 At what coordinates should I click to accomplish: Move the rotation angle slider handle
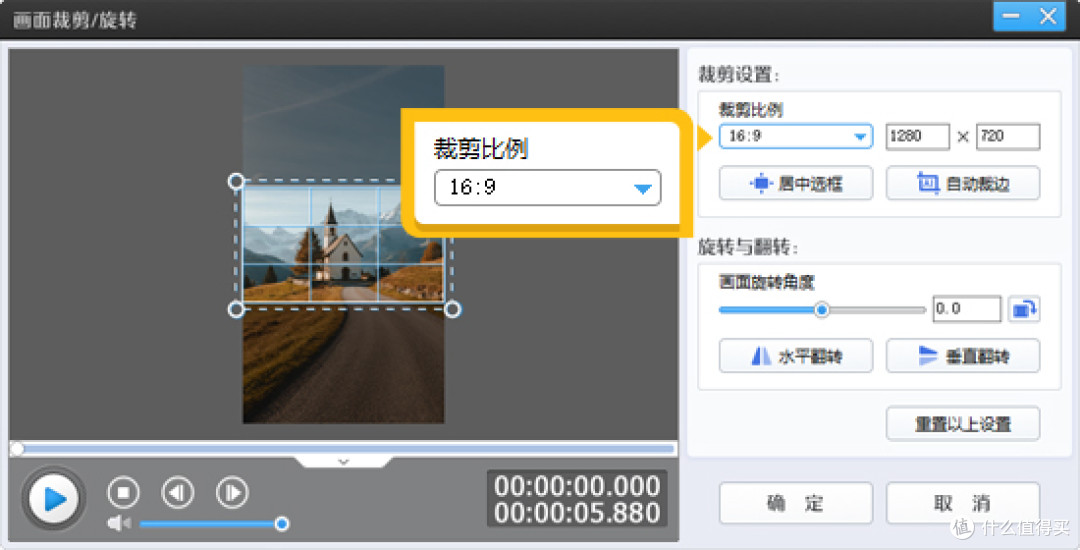(821, 310)
